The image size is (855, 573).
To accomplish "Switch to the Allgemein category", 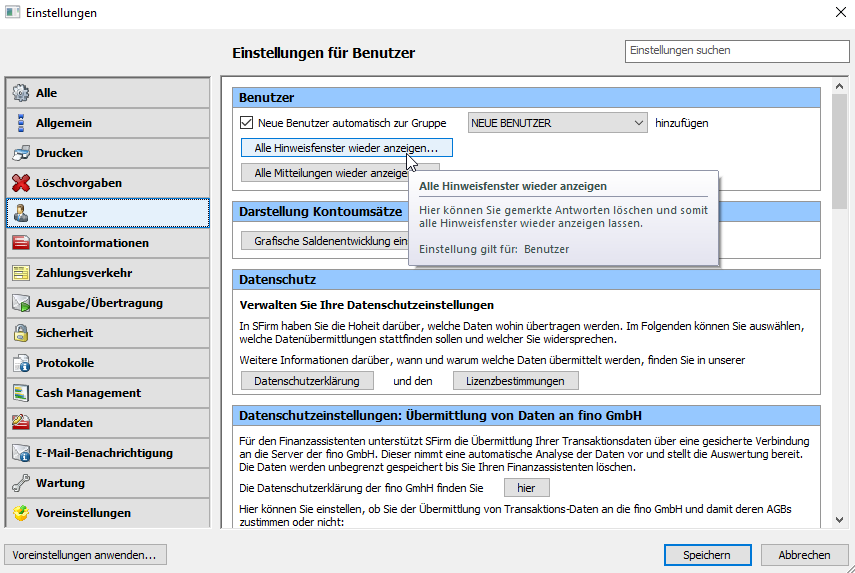I will (x=108, y=123).
